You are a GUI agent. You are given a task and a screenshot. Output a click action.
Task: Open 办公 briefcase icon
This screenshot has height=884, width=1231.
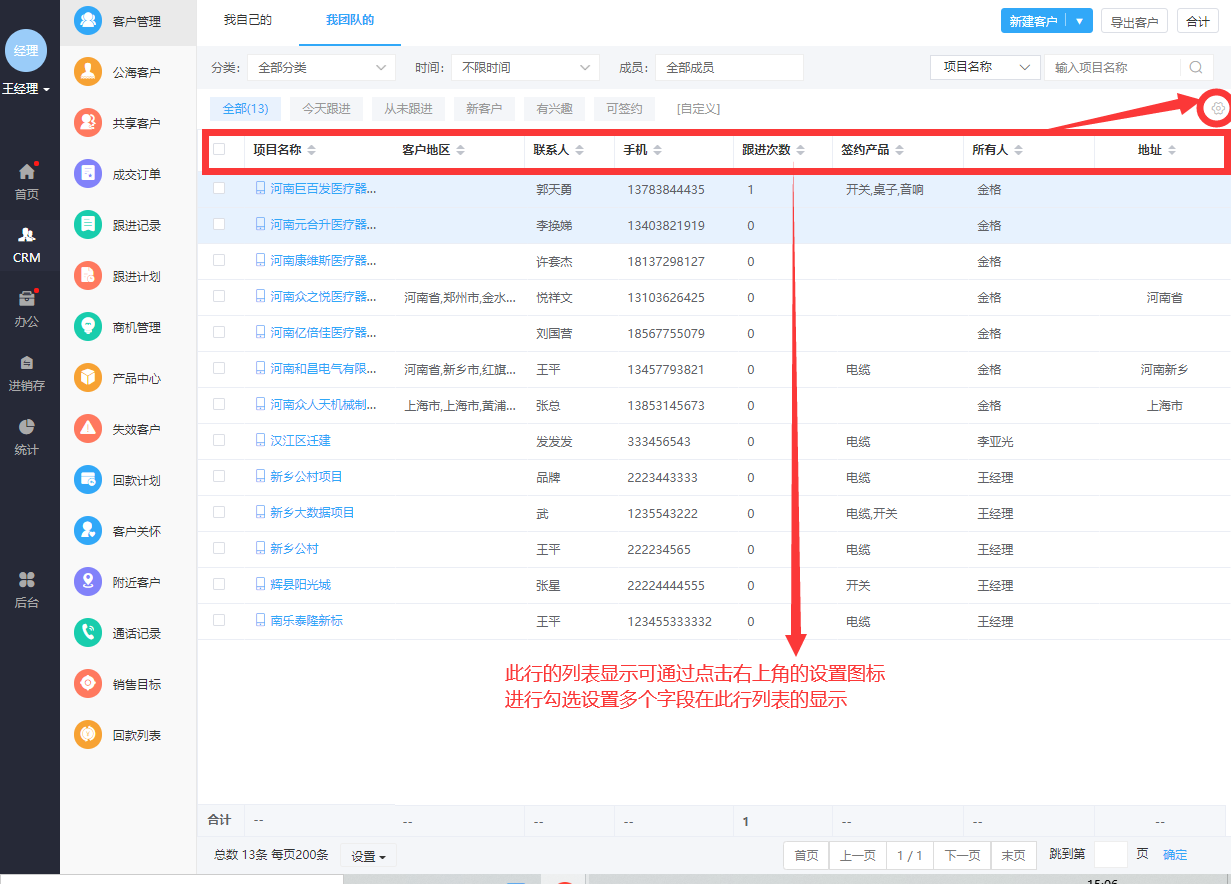tap(27, 299)
